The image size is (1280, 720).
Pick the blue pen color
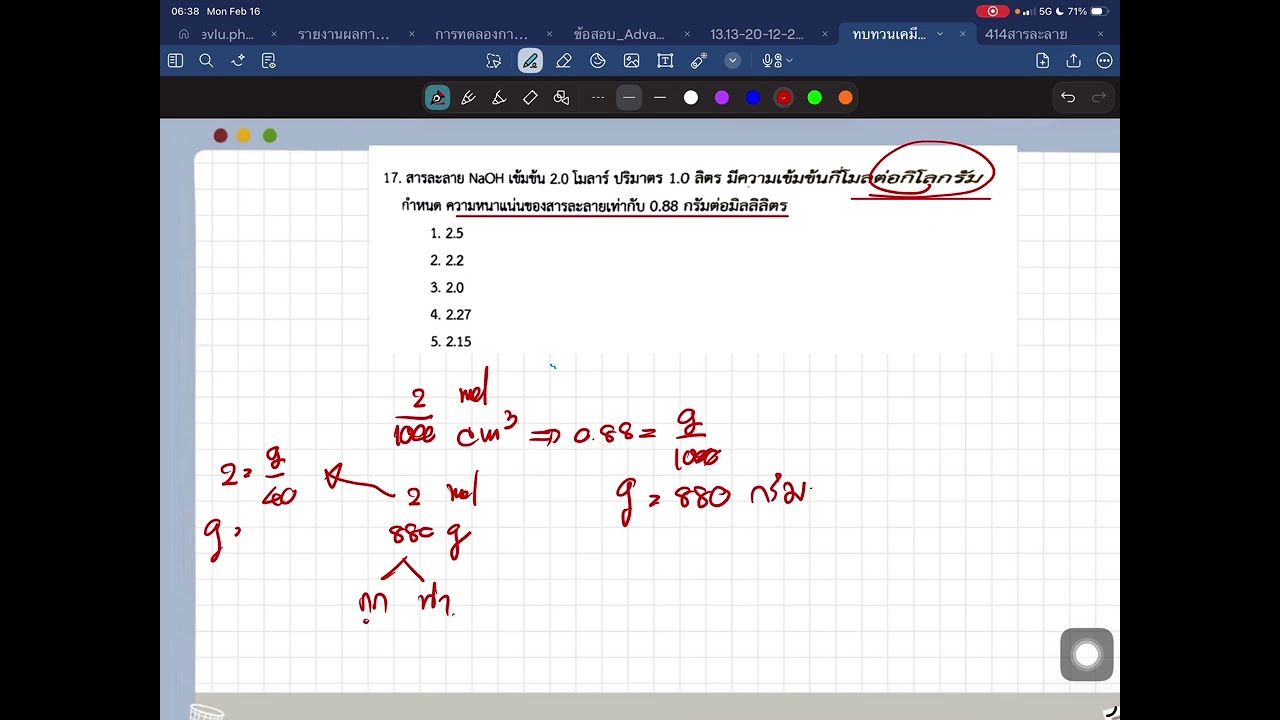pos(753,97)
